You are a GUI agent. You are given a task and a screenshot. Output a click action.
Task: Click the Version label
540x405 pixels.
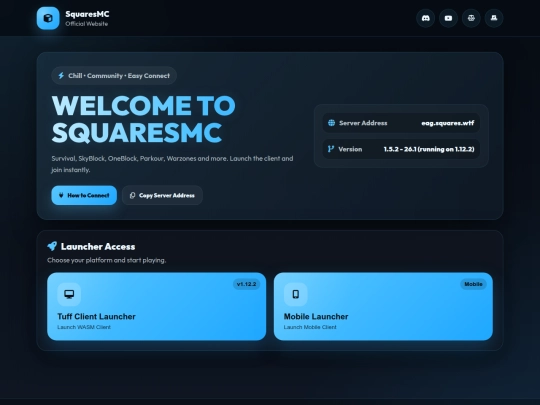click(x=350, y=149)
